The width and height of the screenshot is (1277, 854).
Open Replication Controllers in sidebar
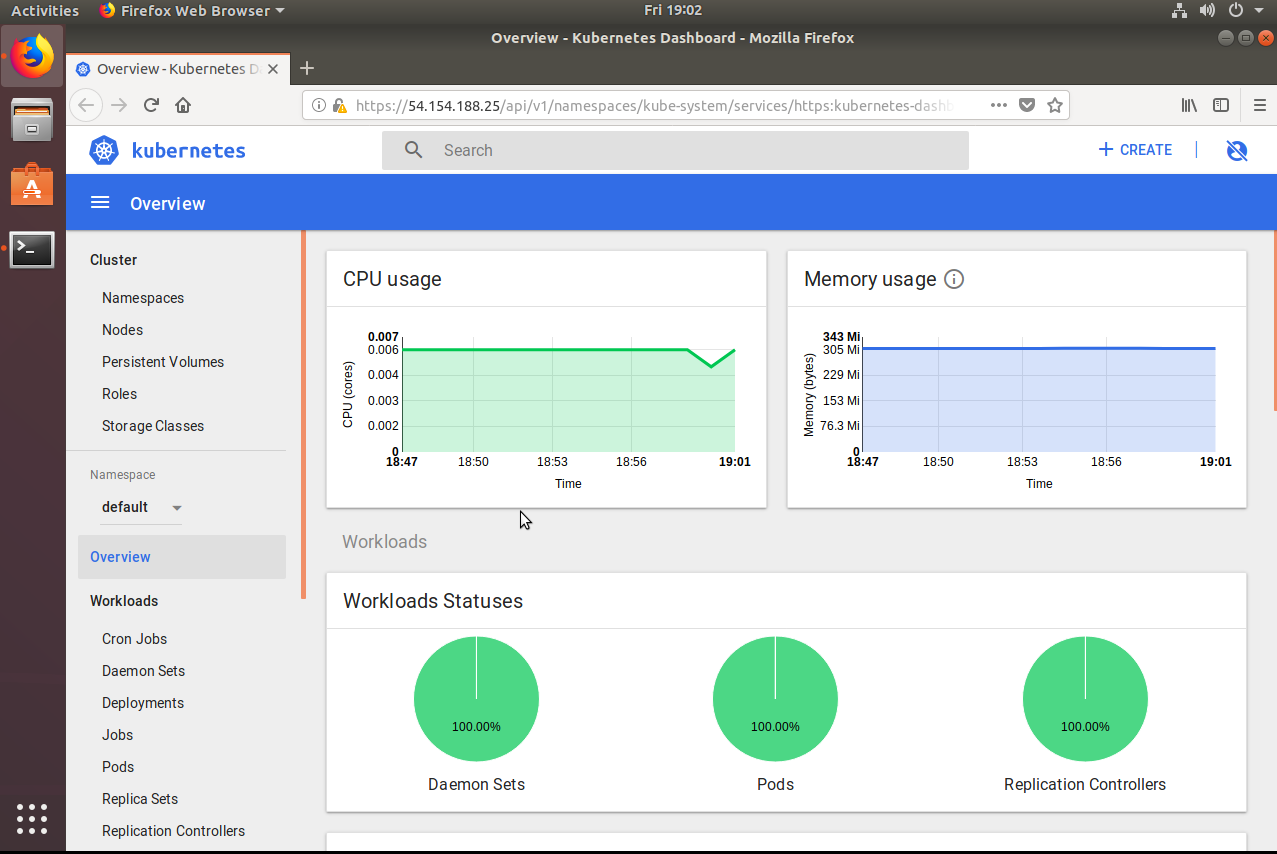tap(173, 831)
